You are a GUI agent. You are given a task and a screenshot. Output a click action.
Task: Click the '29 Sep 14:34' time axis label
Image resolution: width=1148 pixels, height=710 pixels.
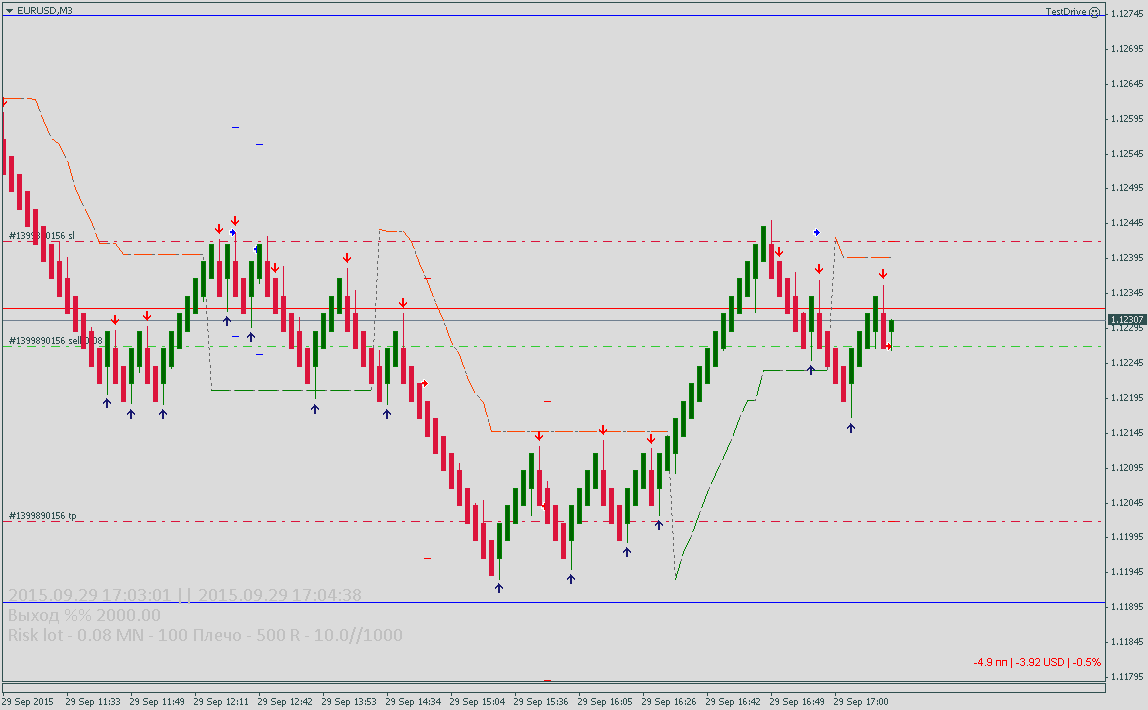pyautogui.click(x=413, y=702)
